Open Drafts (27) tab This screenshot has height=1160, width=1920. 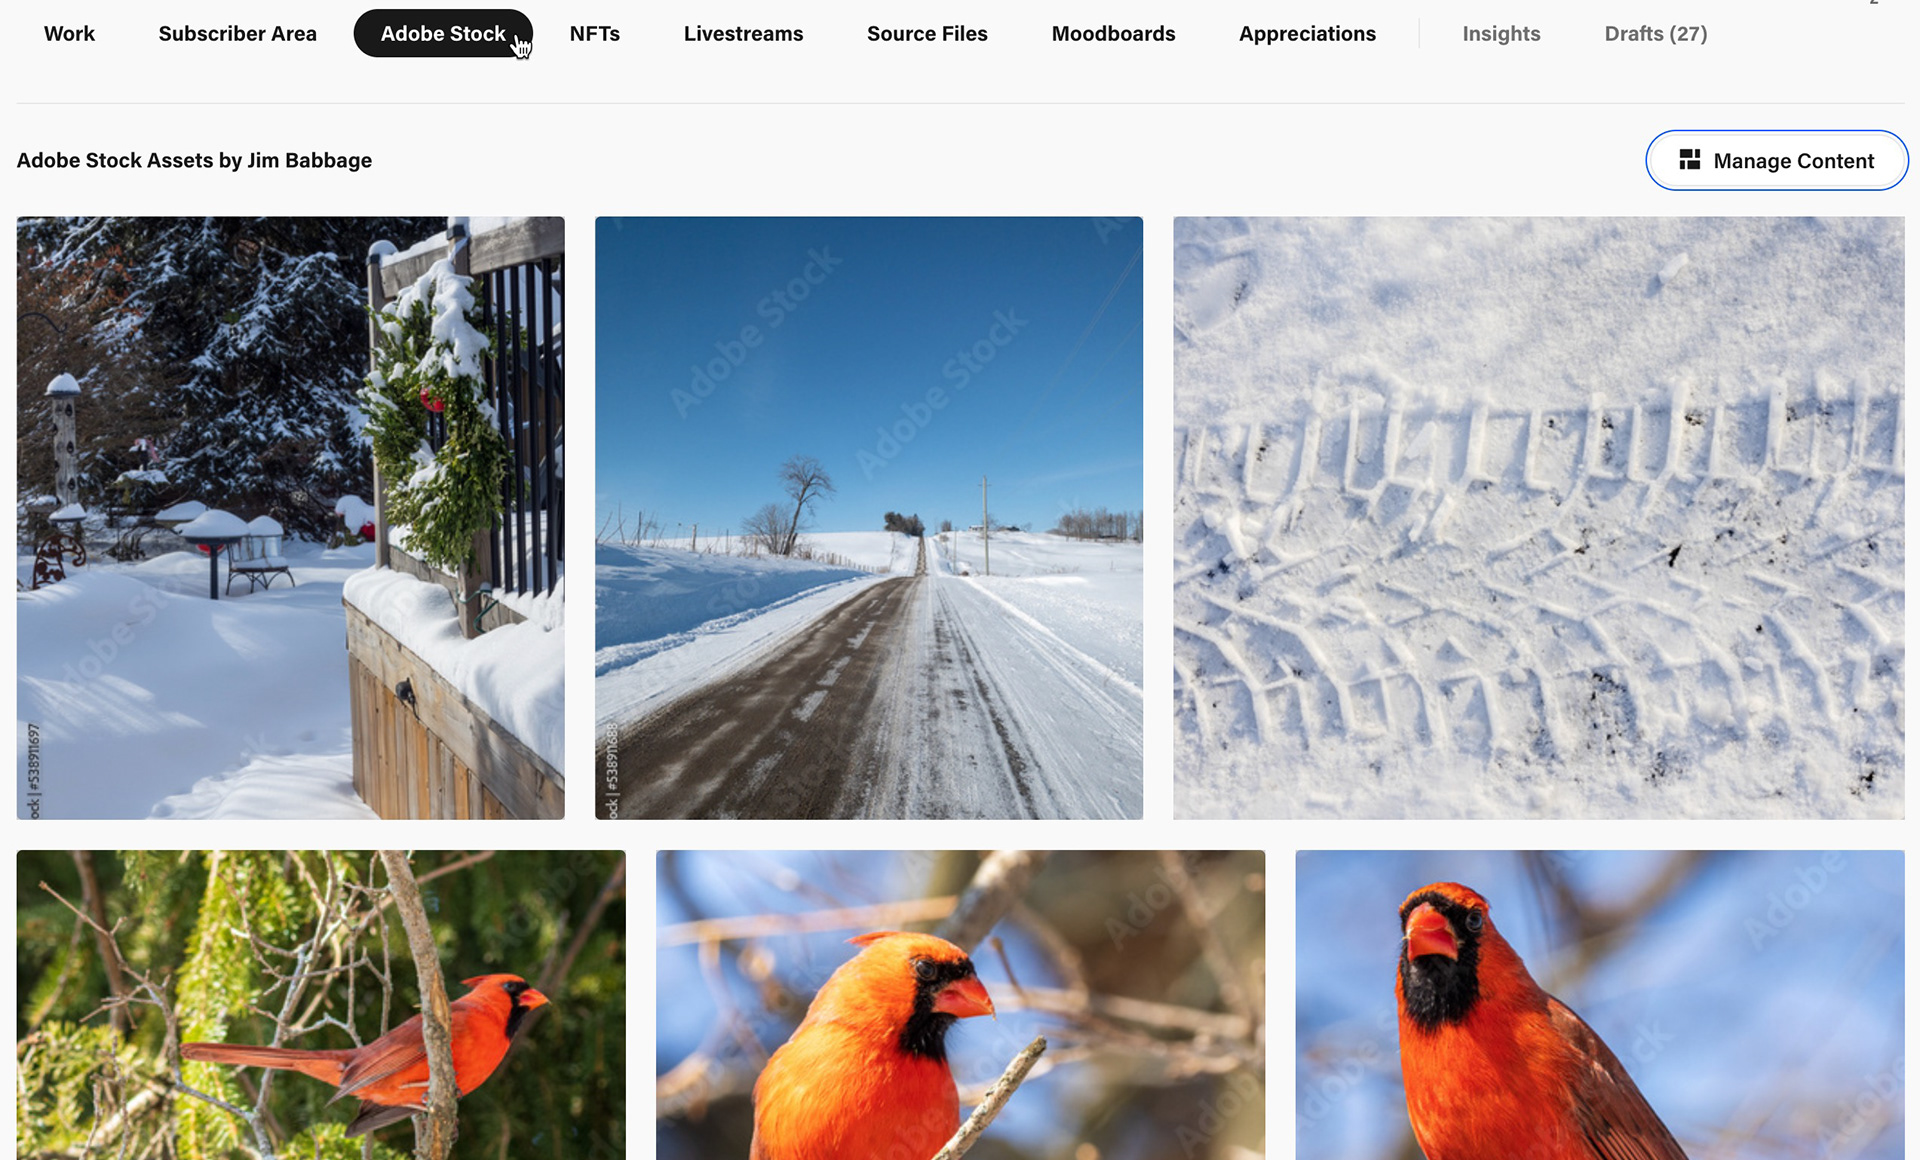point(1656,33)
